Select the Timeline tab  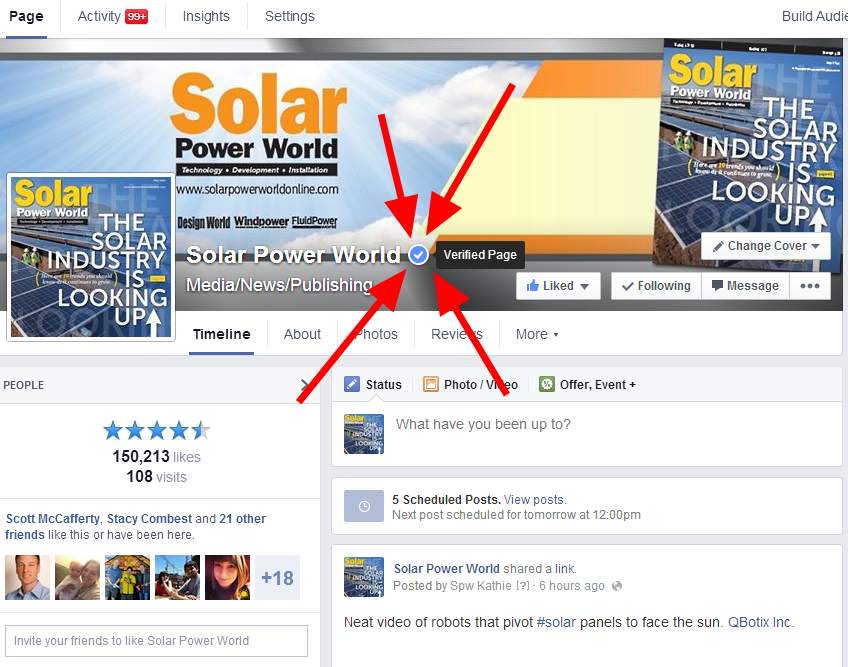tap(221, 334)
